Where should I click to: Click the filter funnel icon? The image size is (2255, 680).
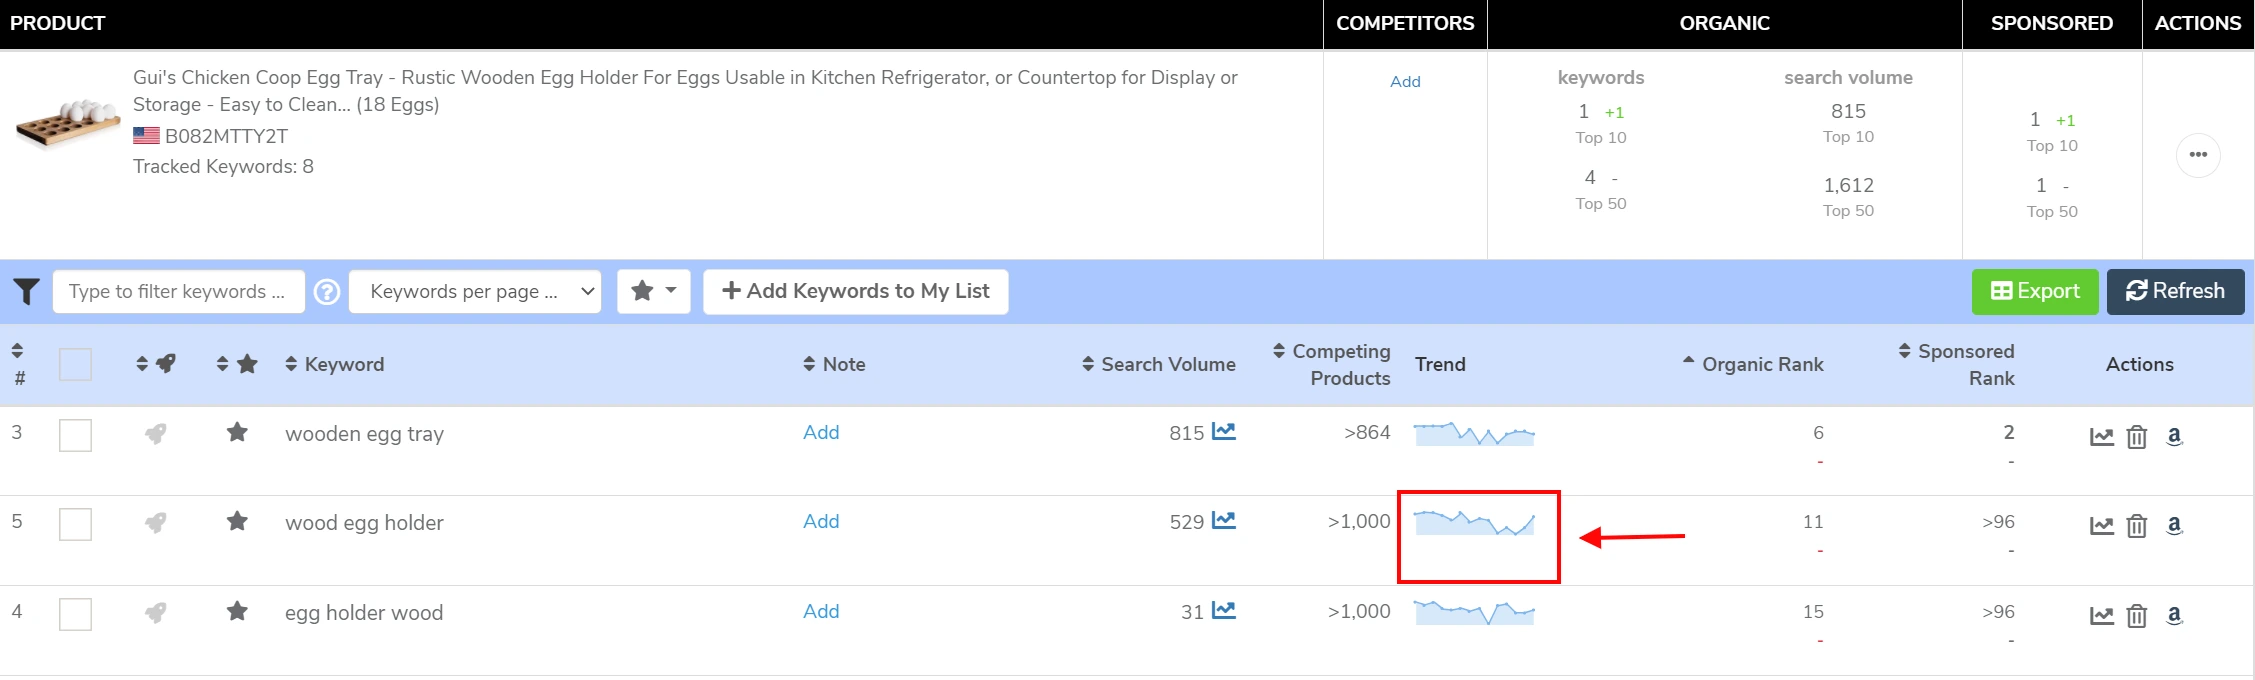(x=26, y=292)
